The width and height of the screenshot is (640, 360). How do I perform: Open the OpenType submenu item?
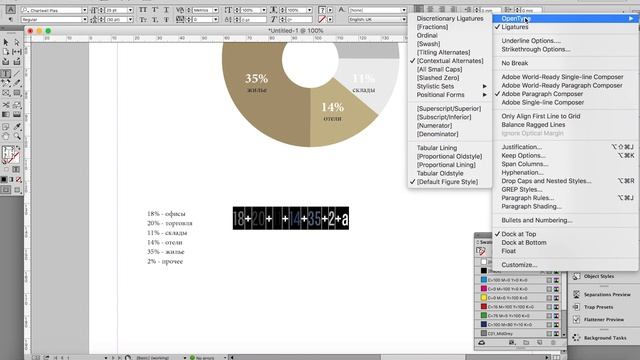(565, 19)
